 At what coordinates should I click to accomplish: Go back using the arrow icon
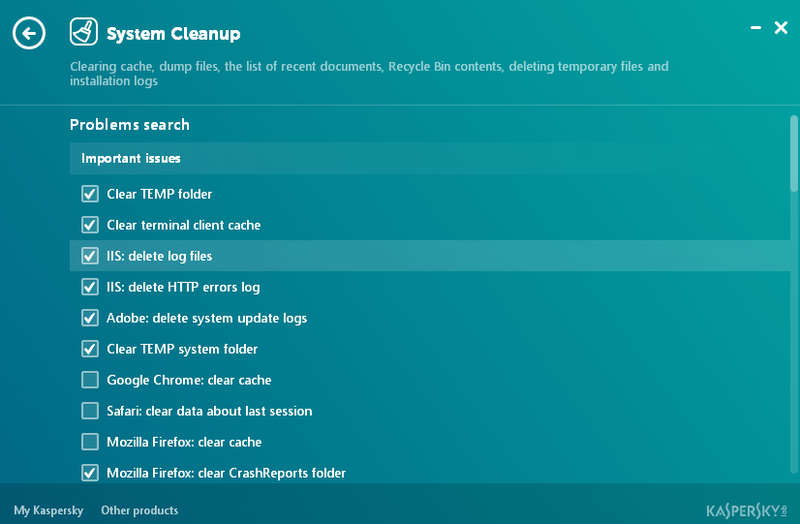pyautogui.click(x=29, y=33)
